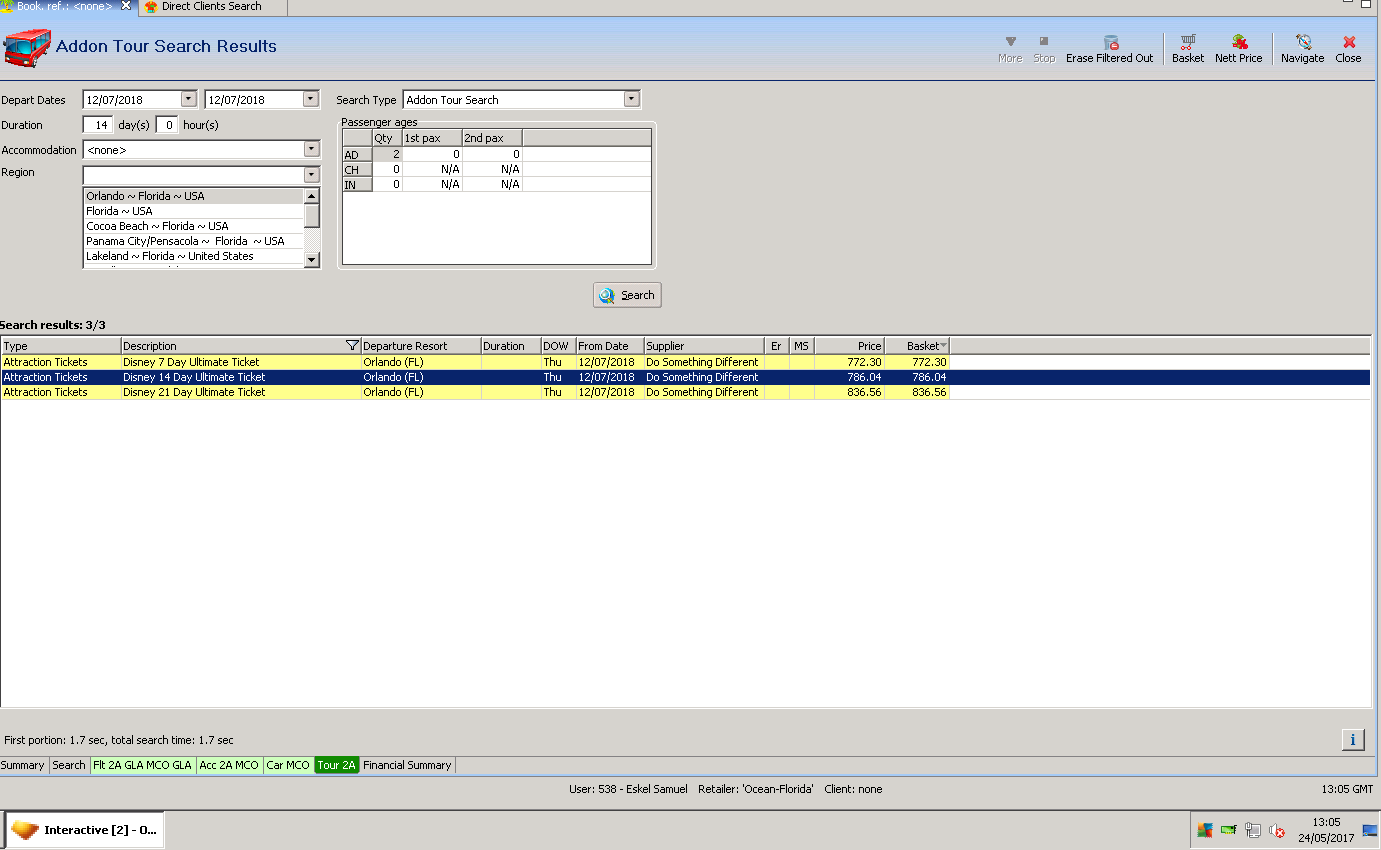This screenshot has height=850, width=1381.
Task: Click the Erase Filtered Out toolbar icon
Action: click(1110, 42)
